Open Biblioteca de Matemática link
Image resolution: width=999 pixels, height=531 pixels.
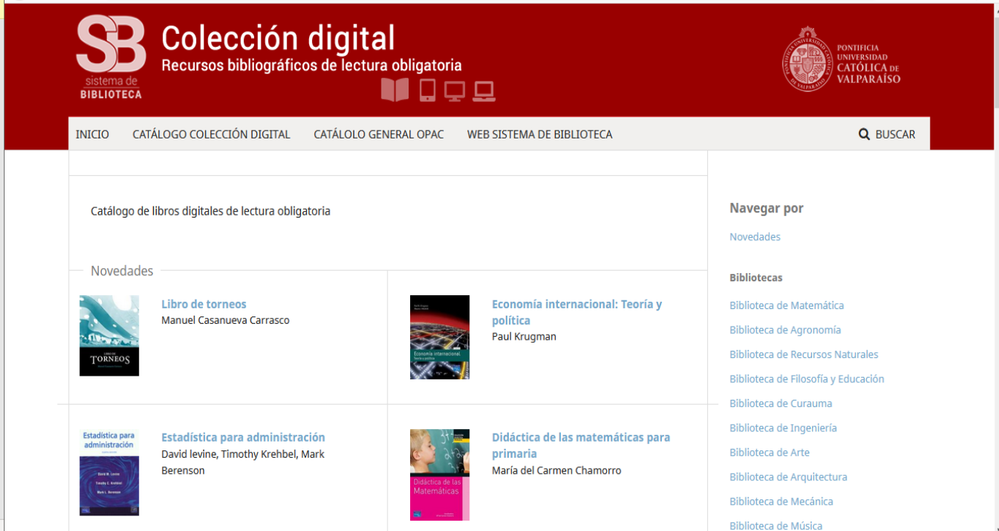[787, 305]
